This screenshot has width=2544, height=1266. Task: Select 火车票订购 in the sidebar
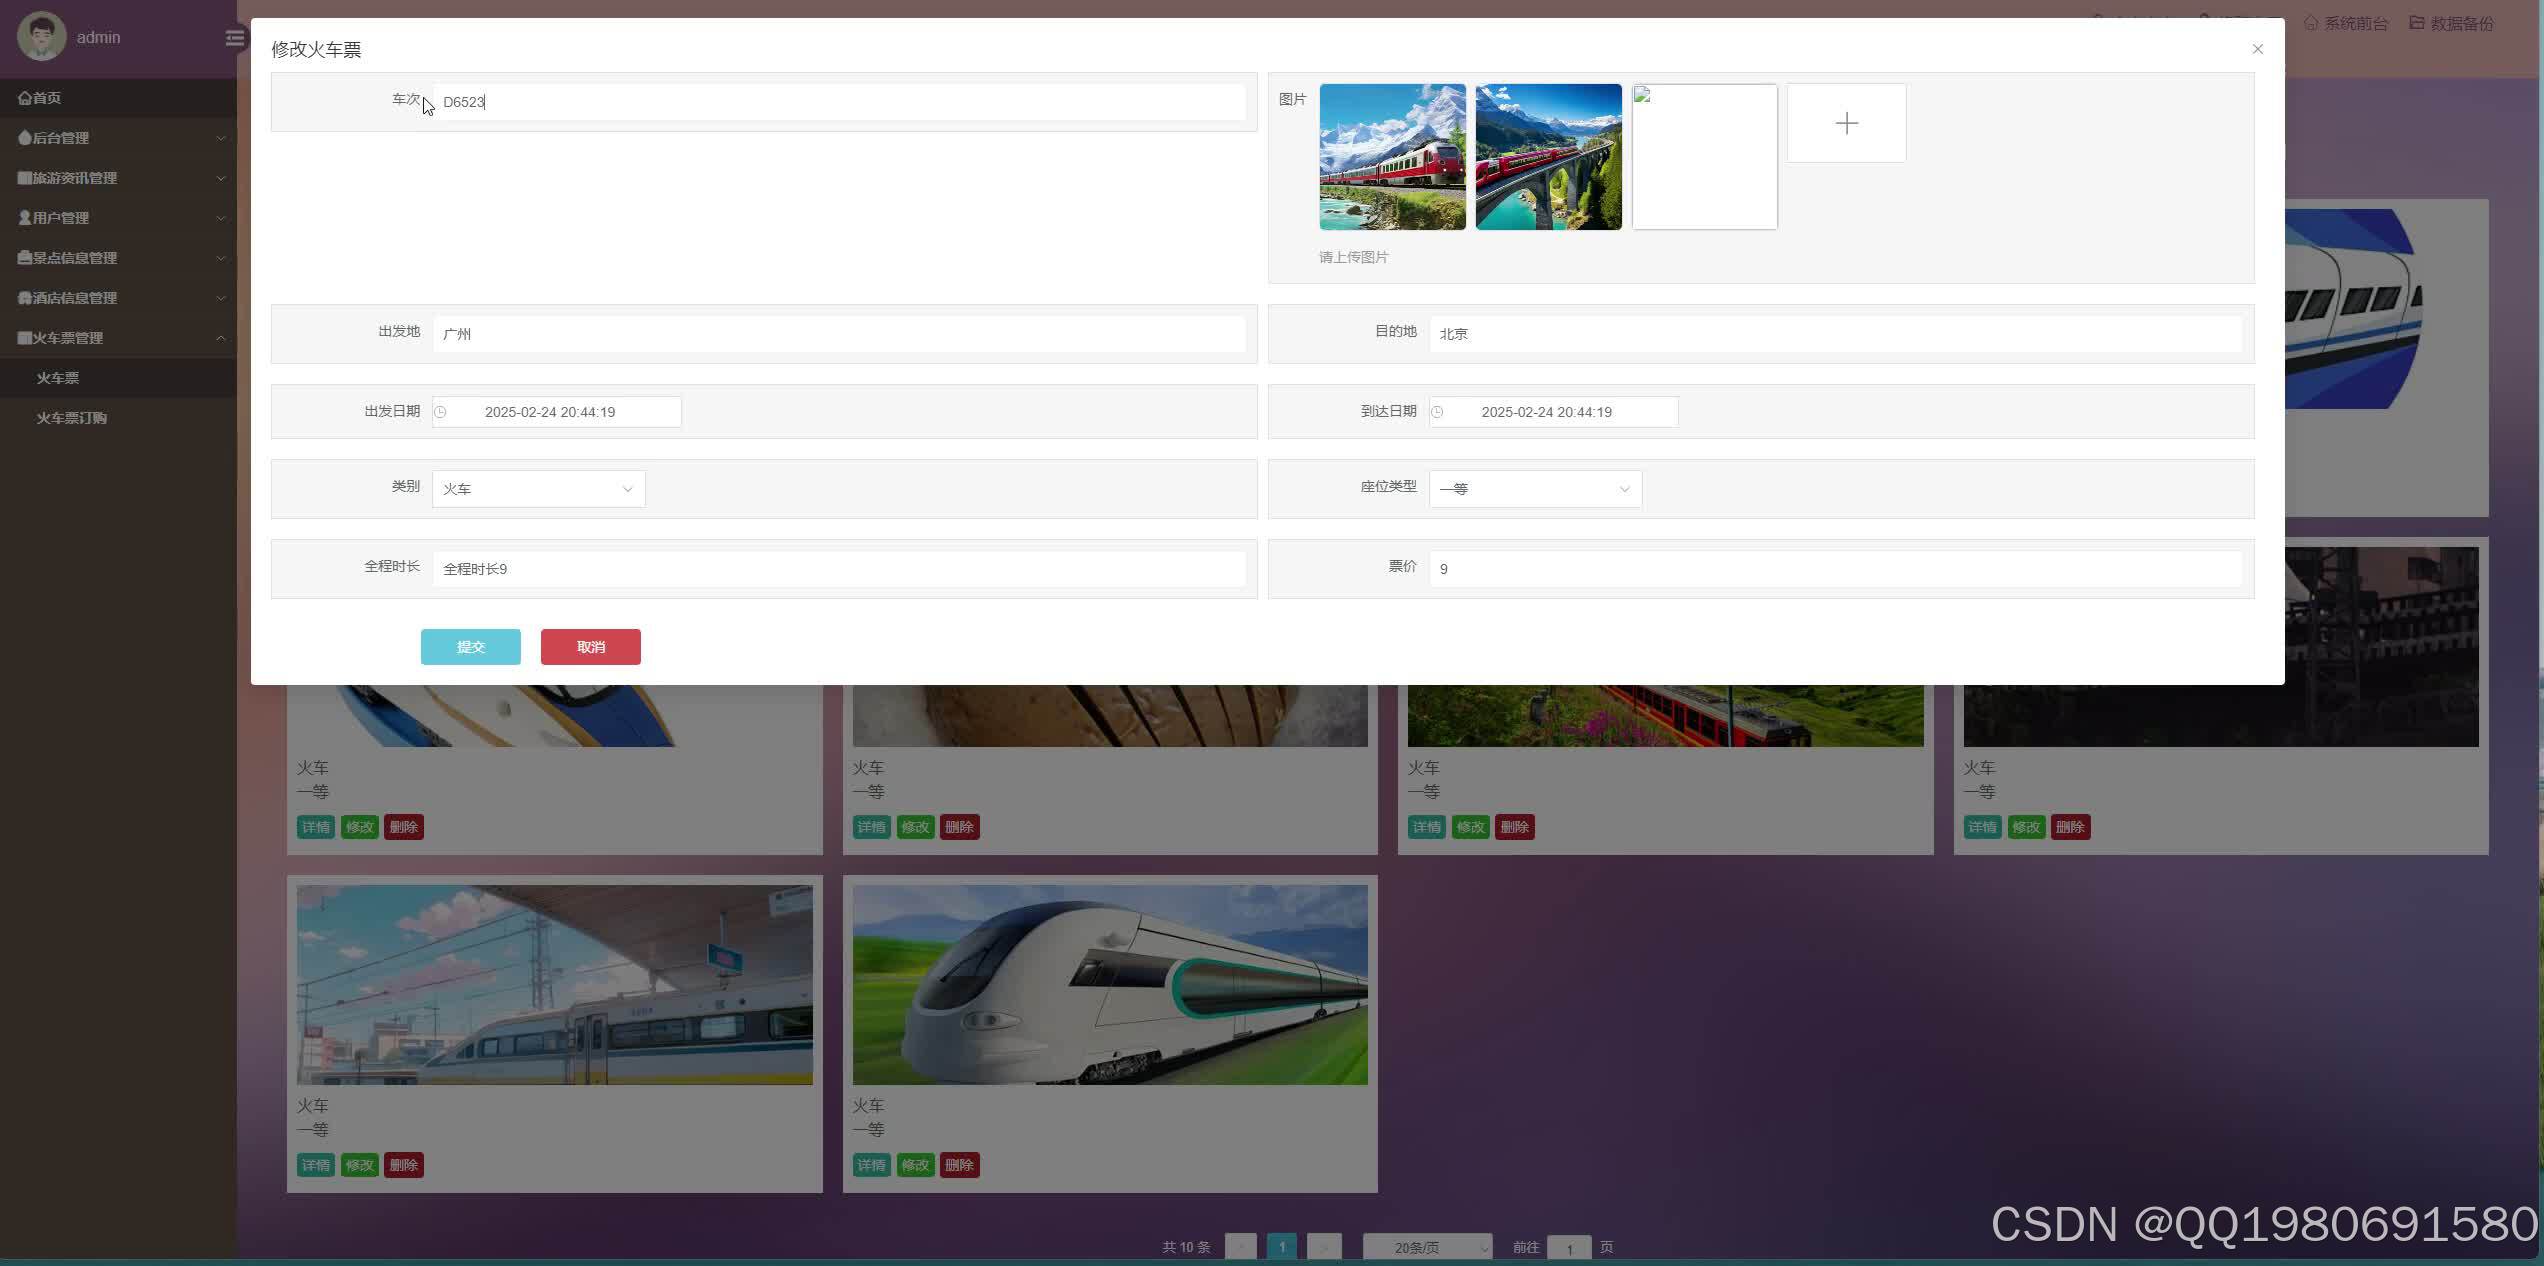[72, 418]
